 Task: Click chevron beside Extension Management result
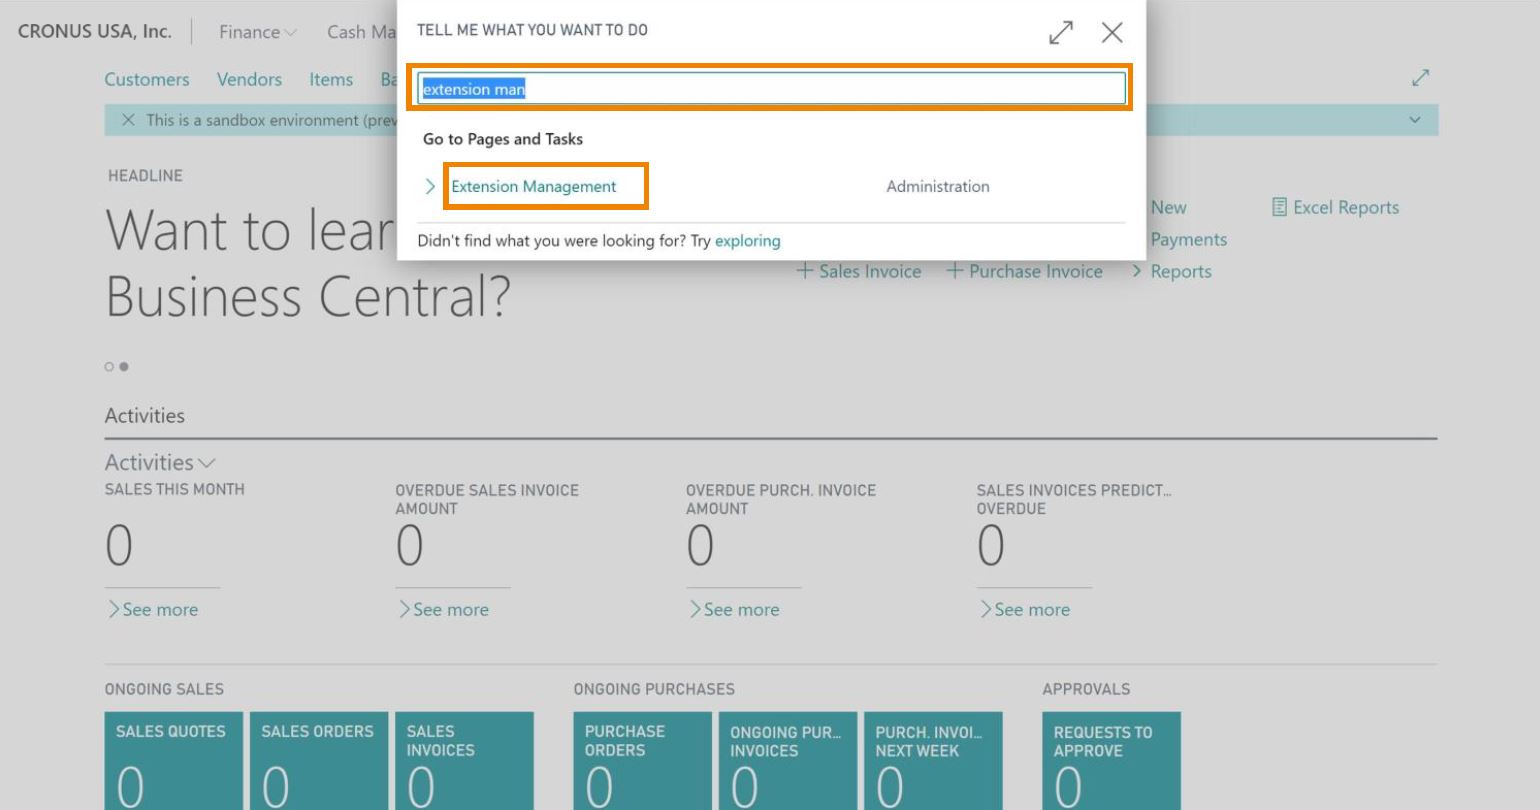430,187
